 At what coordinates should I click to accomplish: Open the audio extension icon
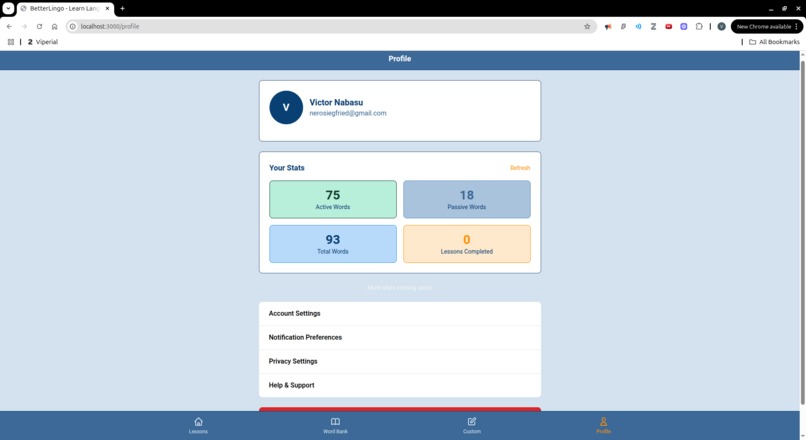click(x=638, y=26)
